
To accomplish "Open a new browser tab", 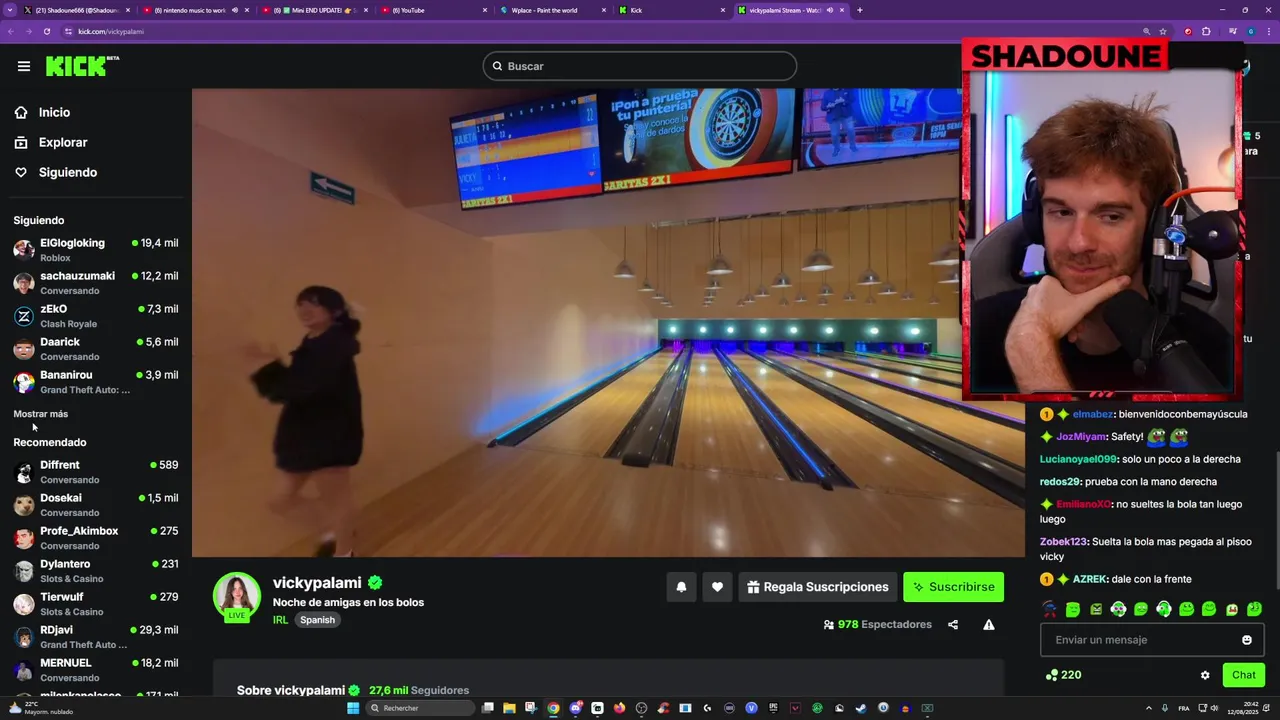I will (859, 10).
